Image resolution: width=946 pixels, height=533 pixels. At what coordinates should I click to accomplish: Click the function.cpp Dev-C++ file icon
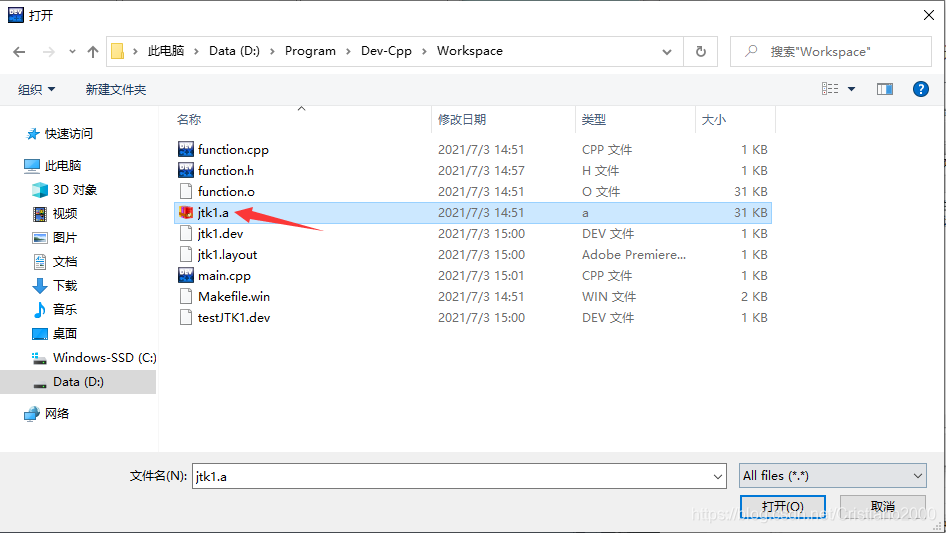(186, 148)
